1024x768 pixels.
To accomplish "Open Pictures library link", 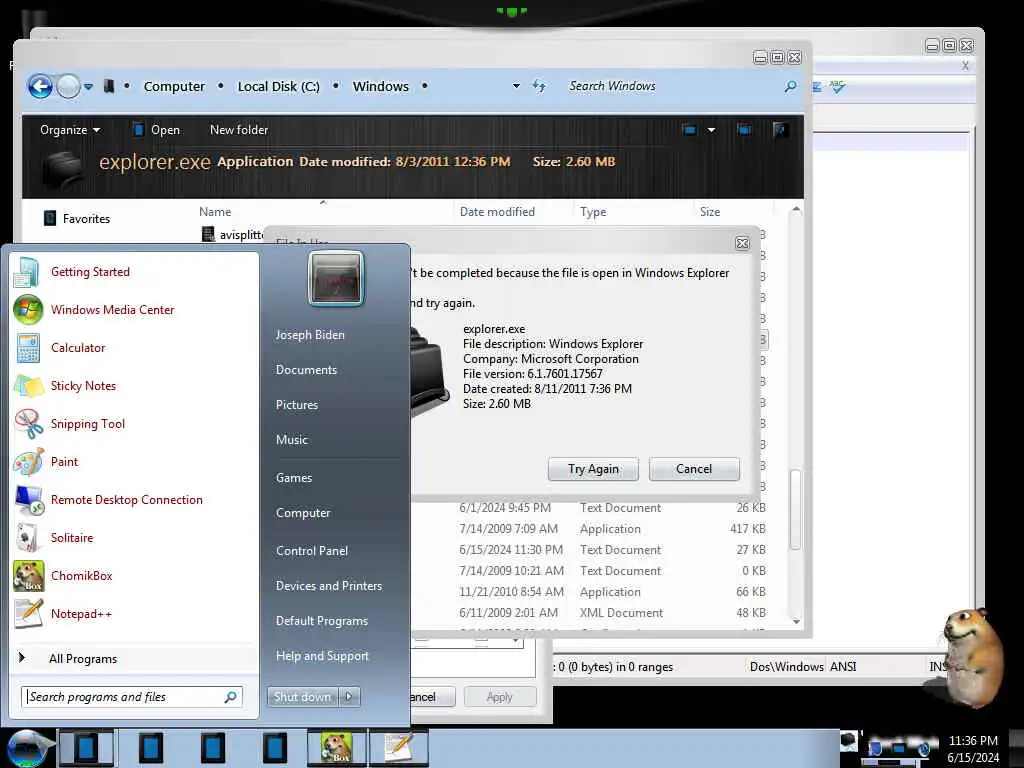I will [x=296, y=405].
